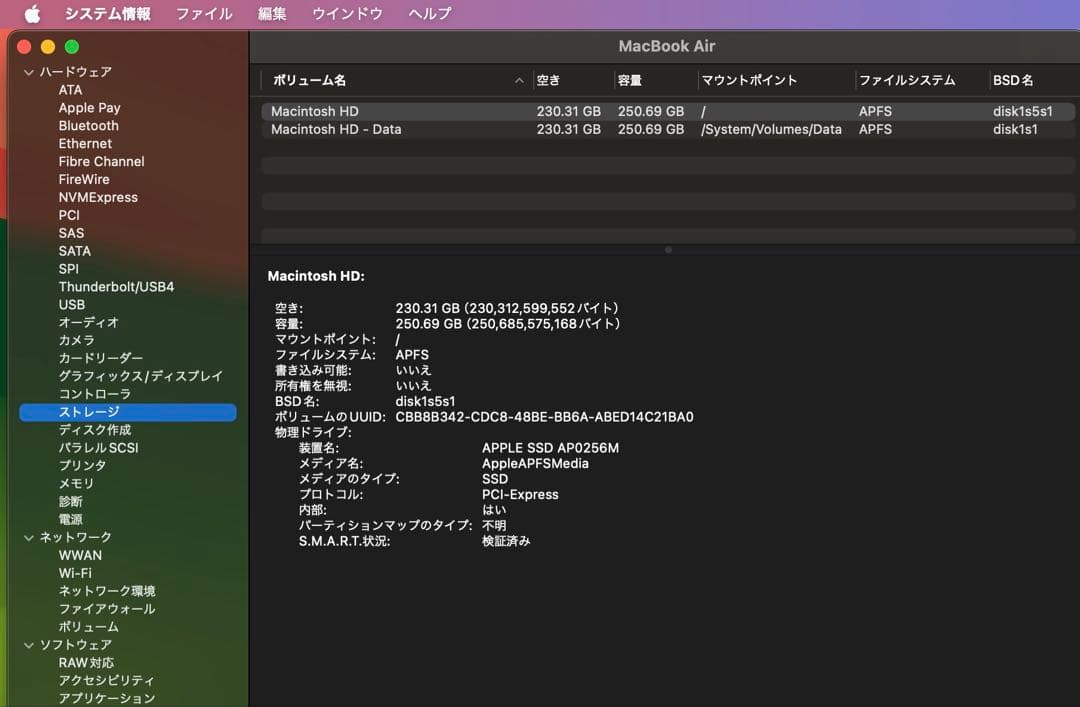
Task: Select Thunderbolt/USB4 in the sidebar
Action: click(116, 287)
